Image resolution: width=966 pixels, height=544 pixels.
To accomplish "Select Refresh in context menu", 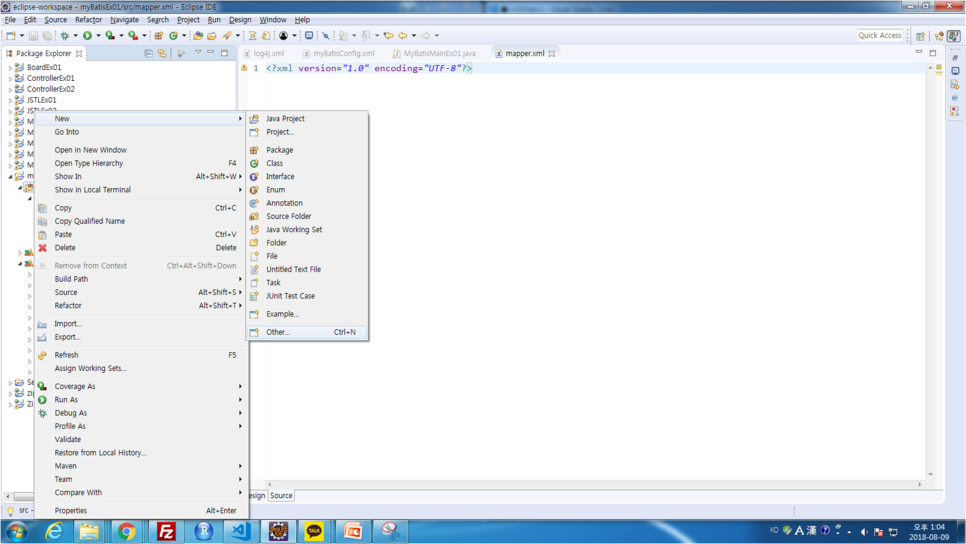I will (x=140, y=355).
